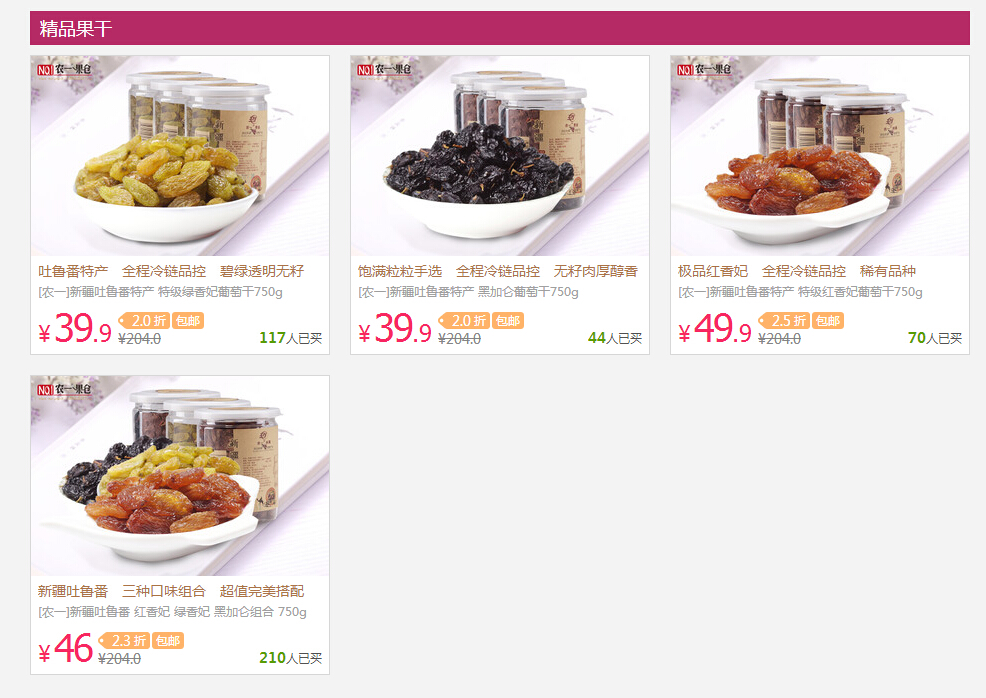Click the 117人已买 purchase count
This screenshot has width=986, height=698.
pos(291,338)
